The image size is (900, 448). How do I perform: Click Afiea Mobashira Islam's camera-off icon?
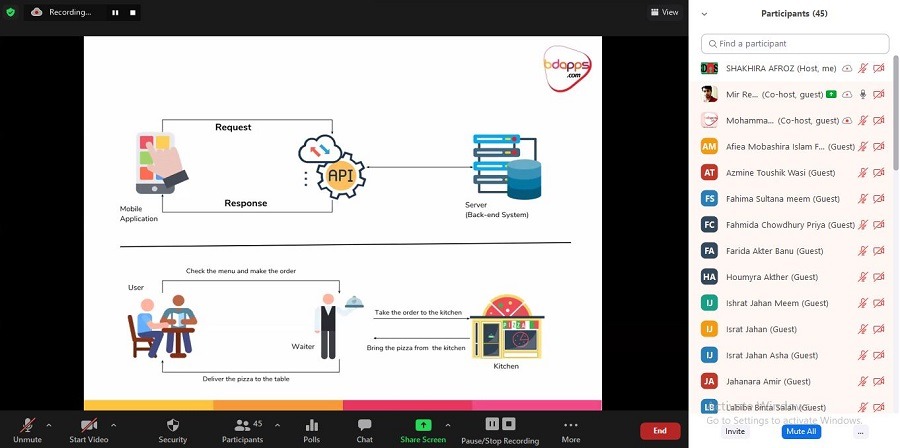click(x=878, y=147)
